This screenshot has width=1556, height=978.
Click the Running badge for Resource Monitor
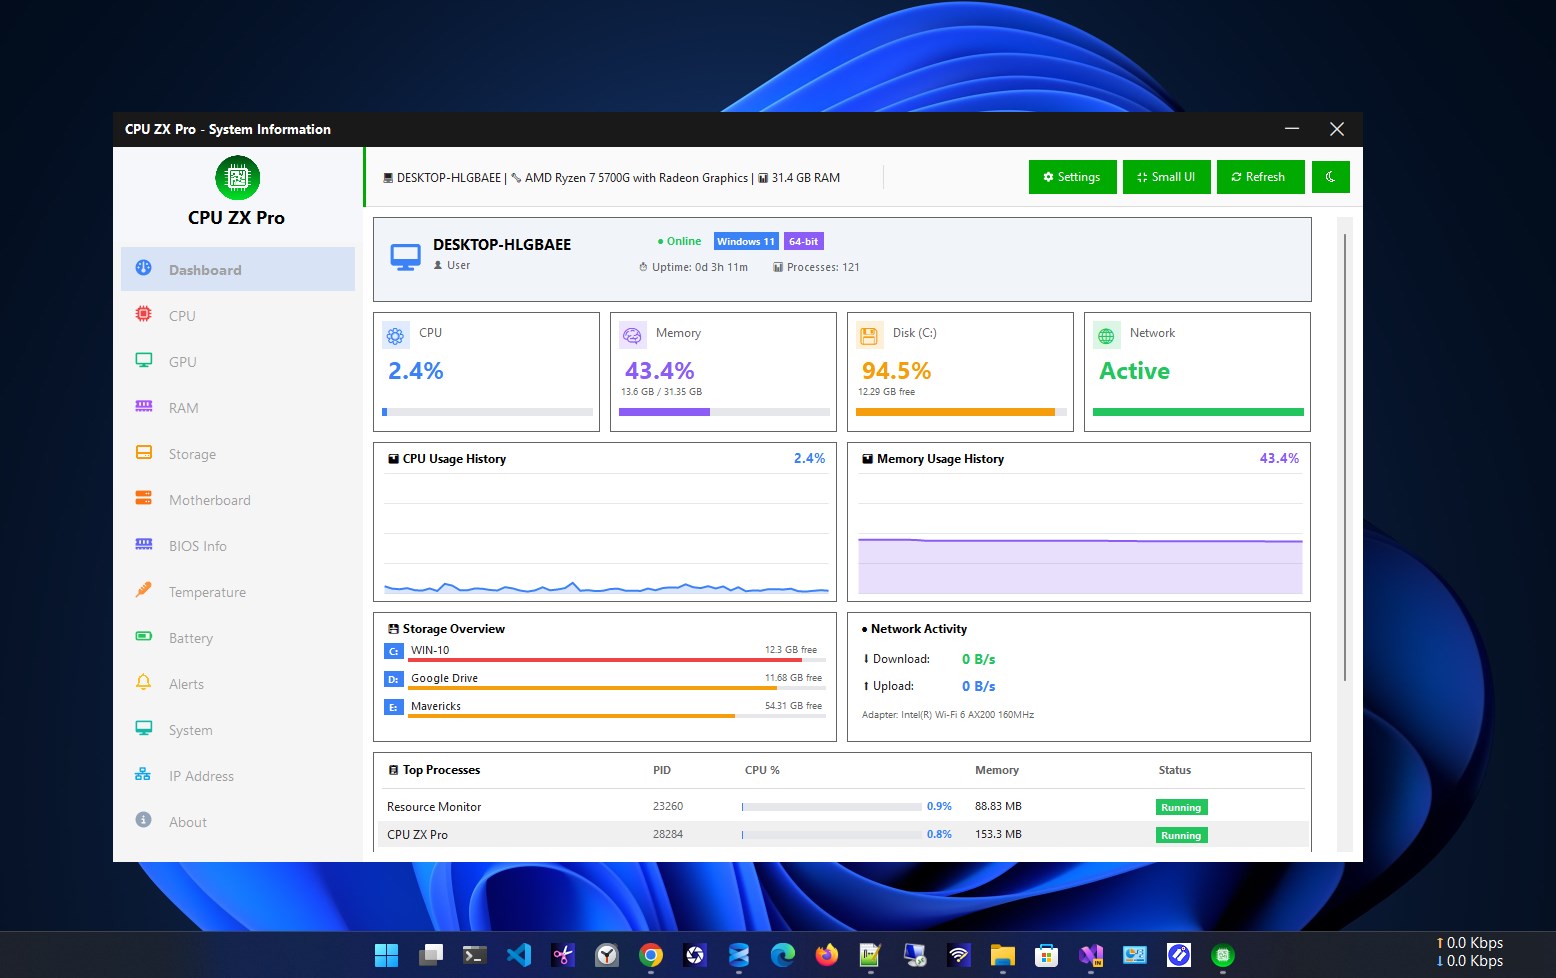point(1181,807)
